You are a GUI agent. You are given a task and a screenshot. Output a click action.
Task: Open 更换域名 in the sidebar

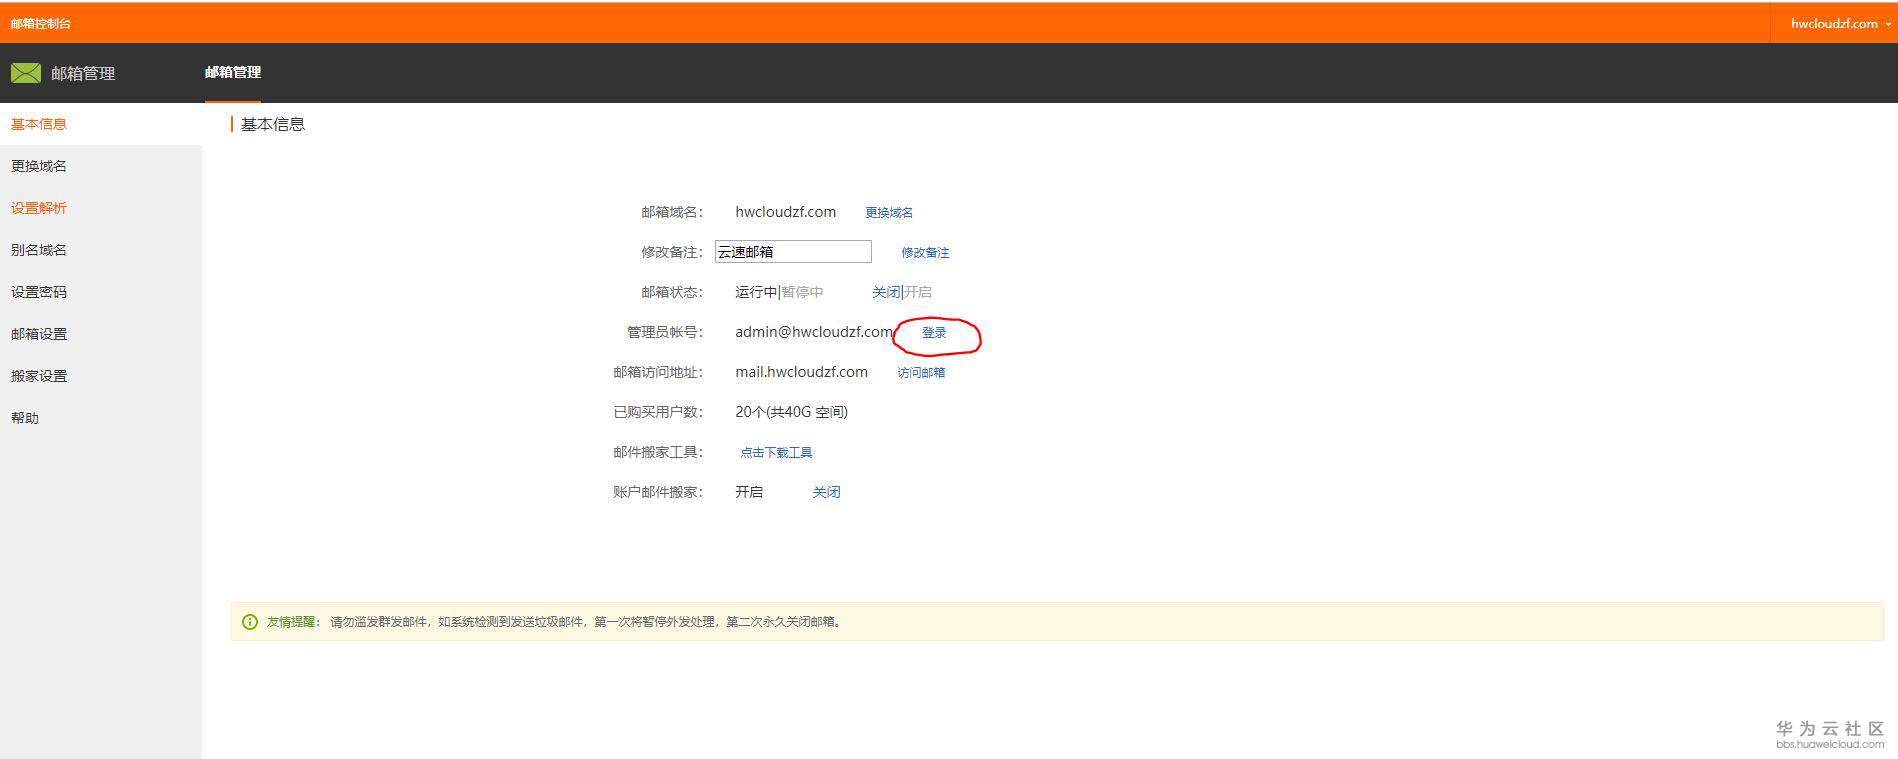tap(39, 166)
